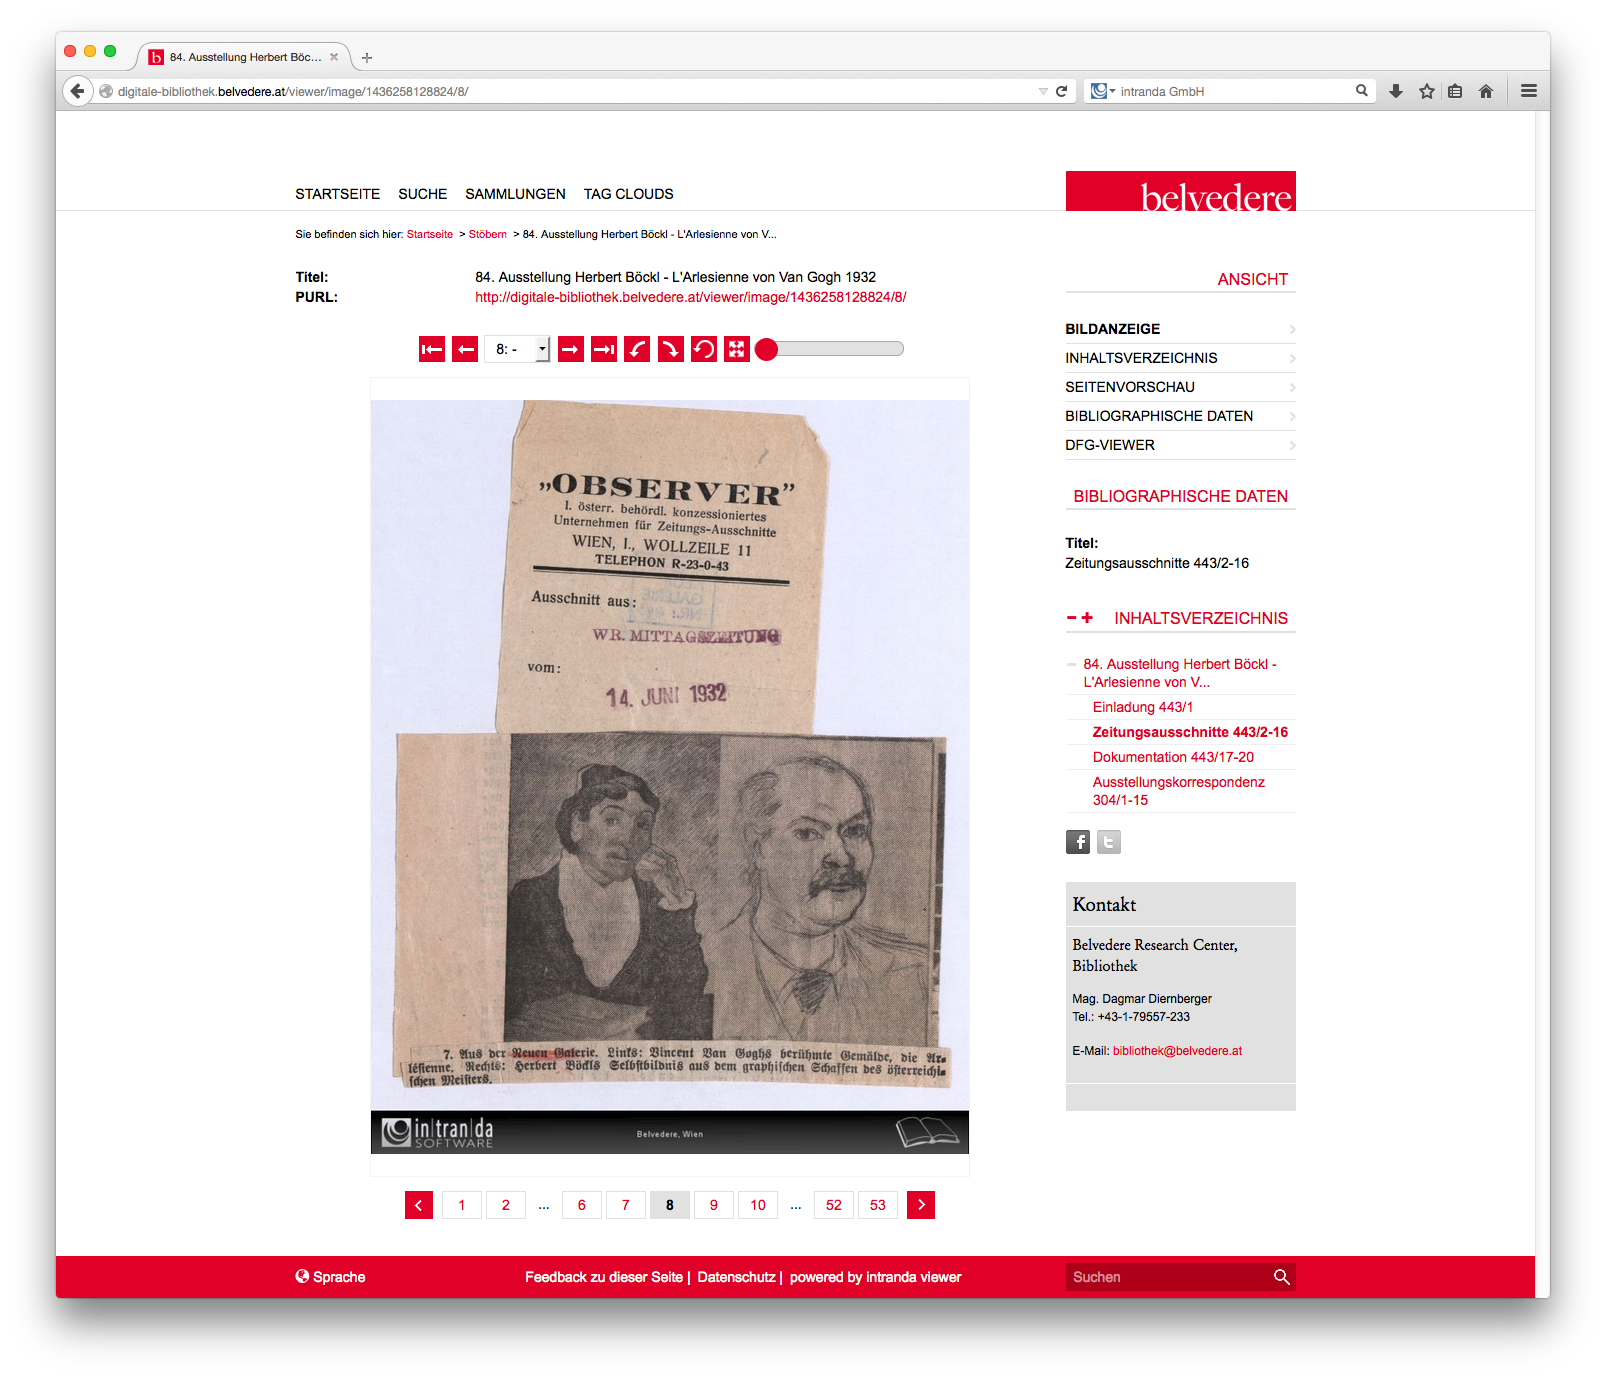This screenshot has height=1378, width=1606.
Task: Select BILDANZEIGE view option
Action: (x=1180, y=329)
